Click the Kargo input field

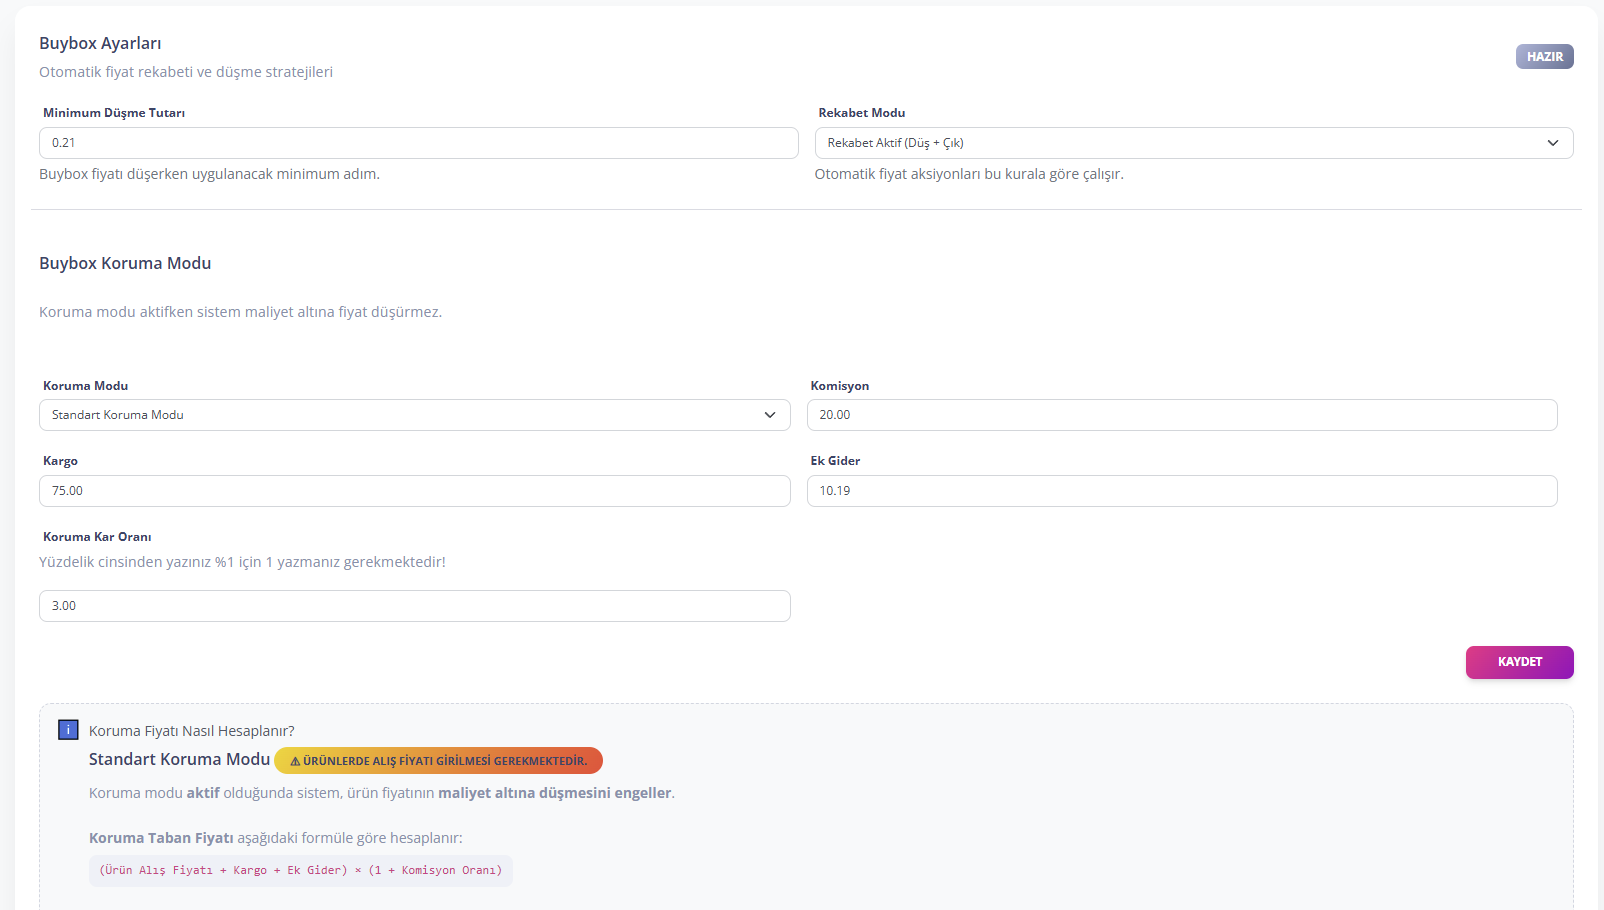[x=415, y=491]
